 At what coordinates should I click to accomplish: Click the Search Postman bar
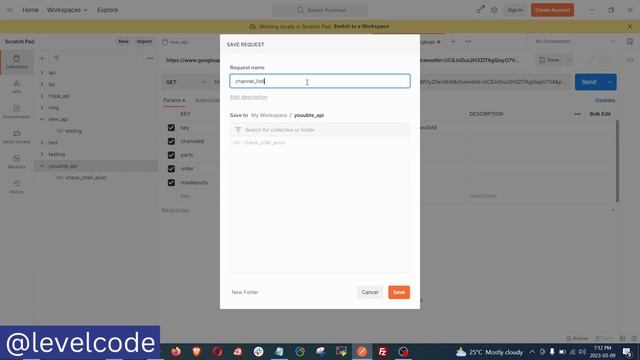tap(320, 10)
